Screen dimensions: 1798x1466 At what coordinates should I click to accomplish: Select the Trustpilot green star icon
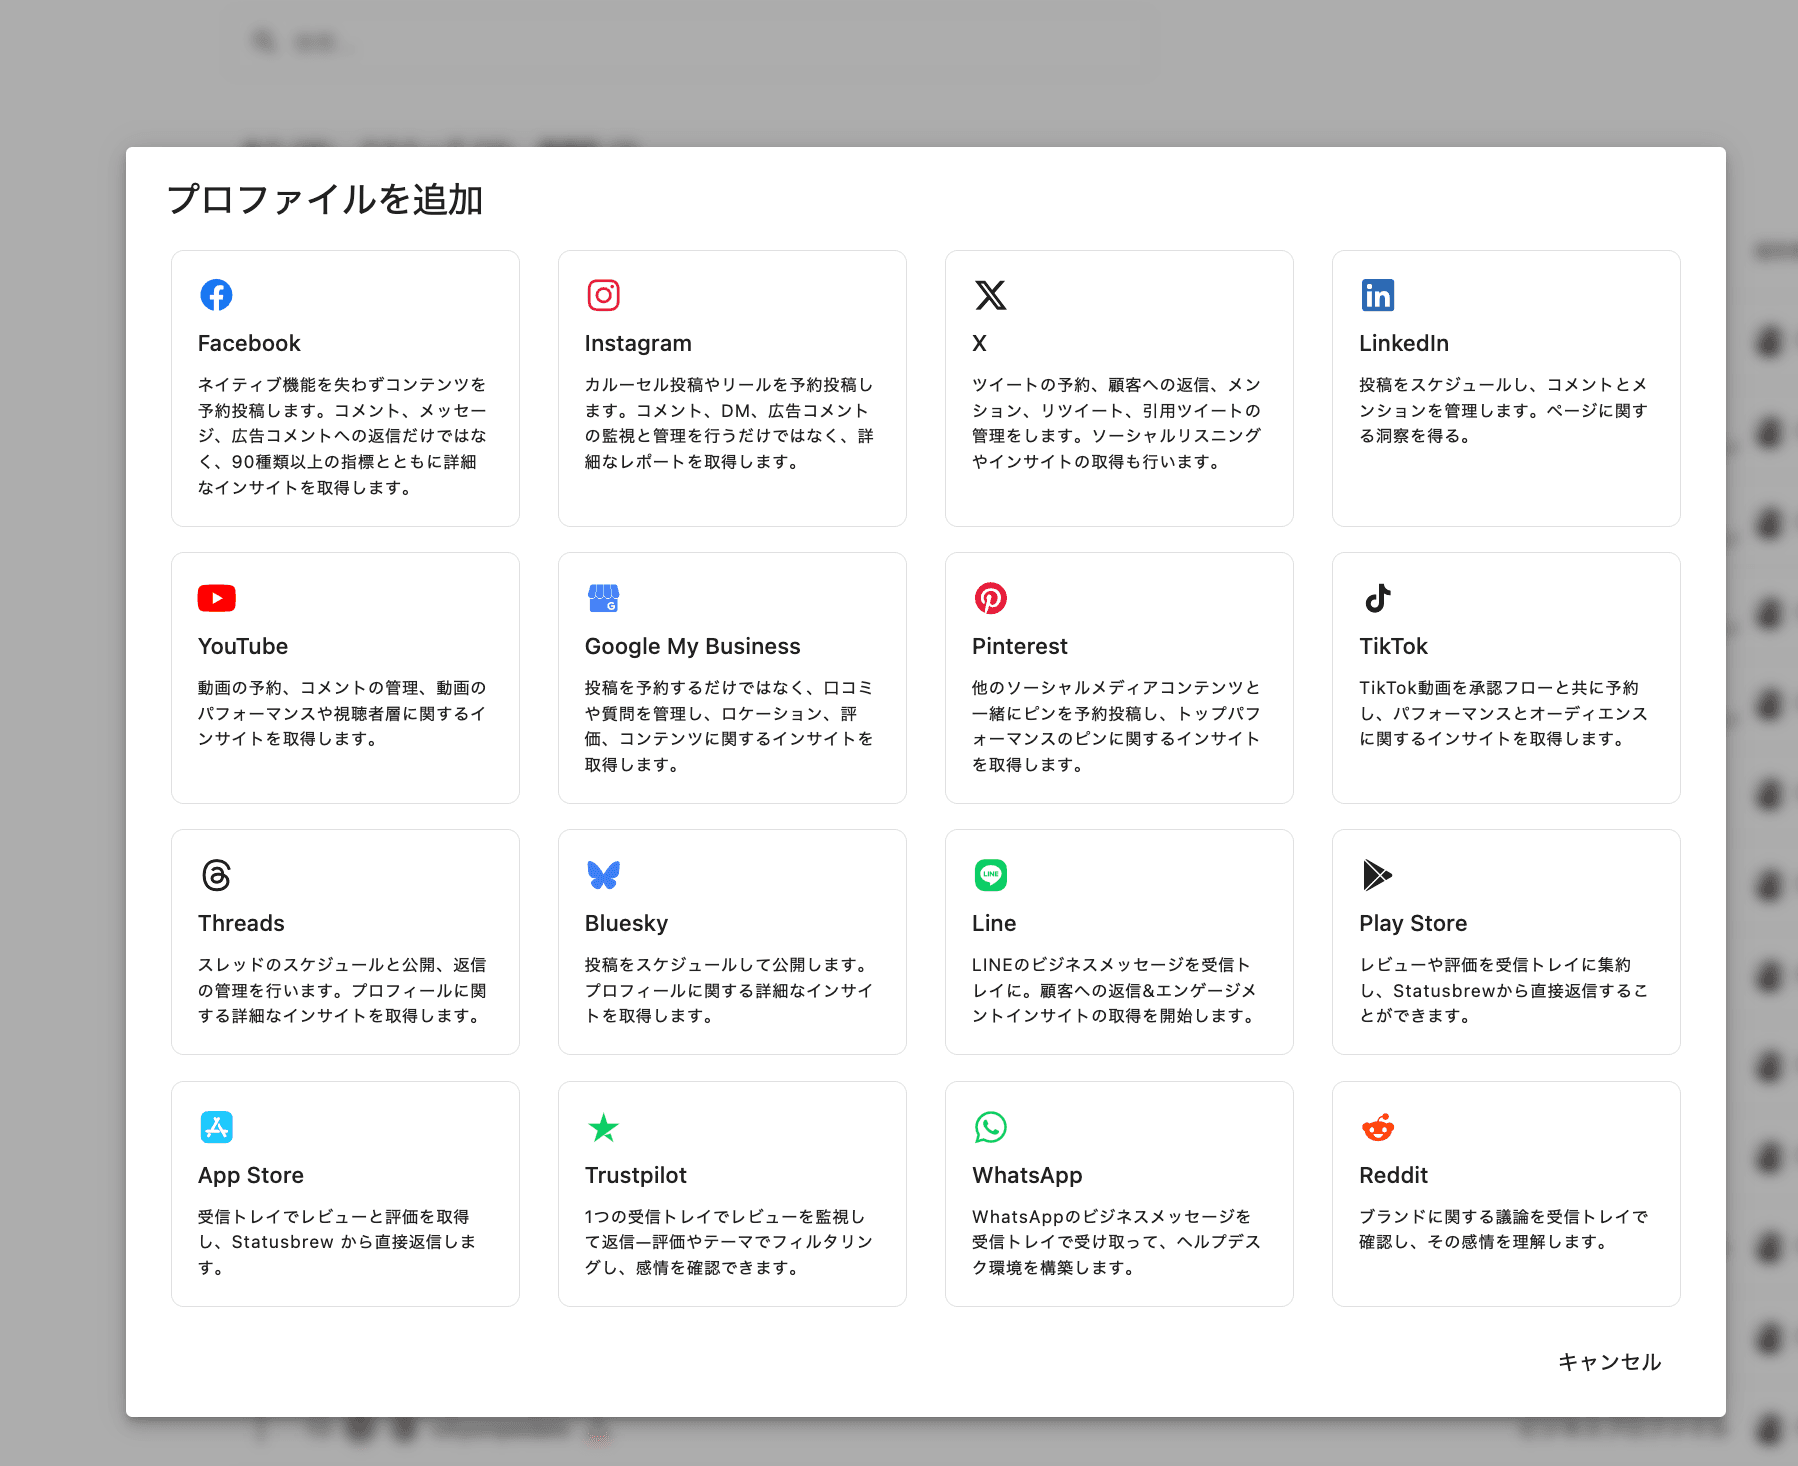pos(603,1127)
